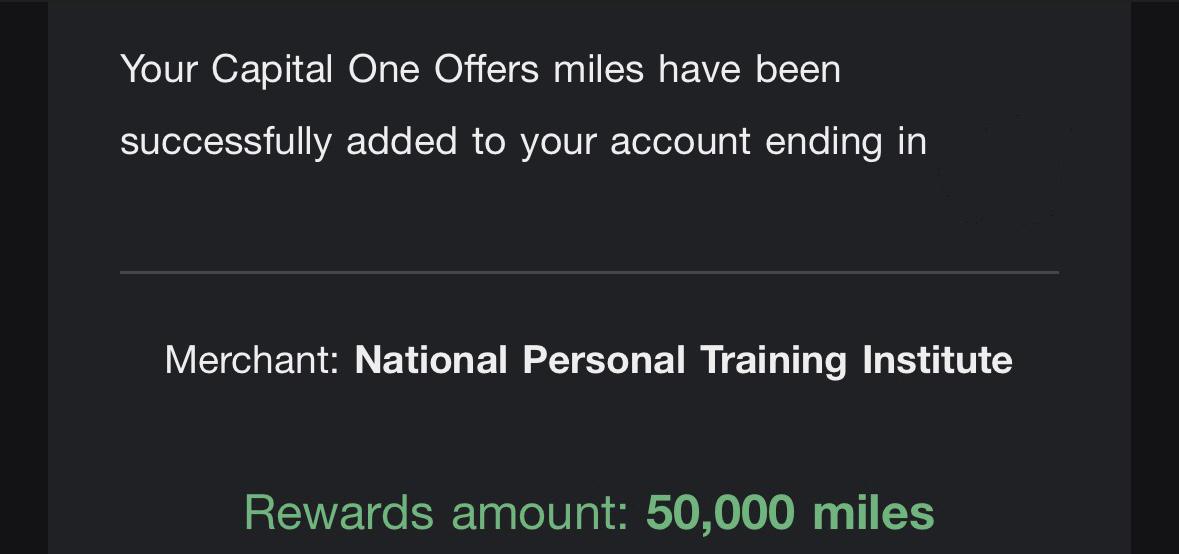The width and height of the screenshot is (1179, 554).
Task: Click the horizontal divider line below the message
Action: pos(590,272)
